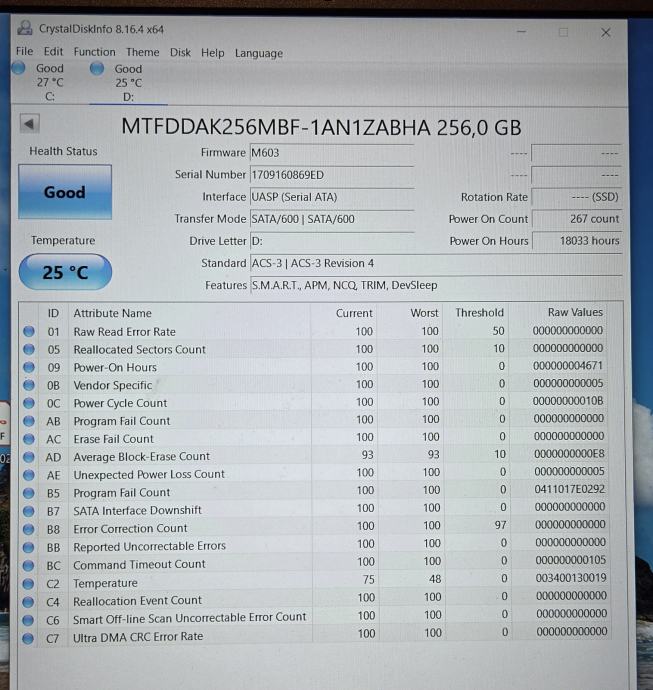The width and height of the screenshot is (653, 690).
Task: Click the status dot for SATA Interface Downshift
Action: (x=29, y=511)
